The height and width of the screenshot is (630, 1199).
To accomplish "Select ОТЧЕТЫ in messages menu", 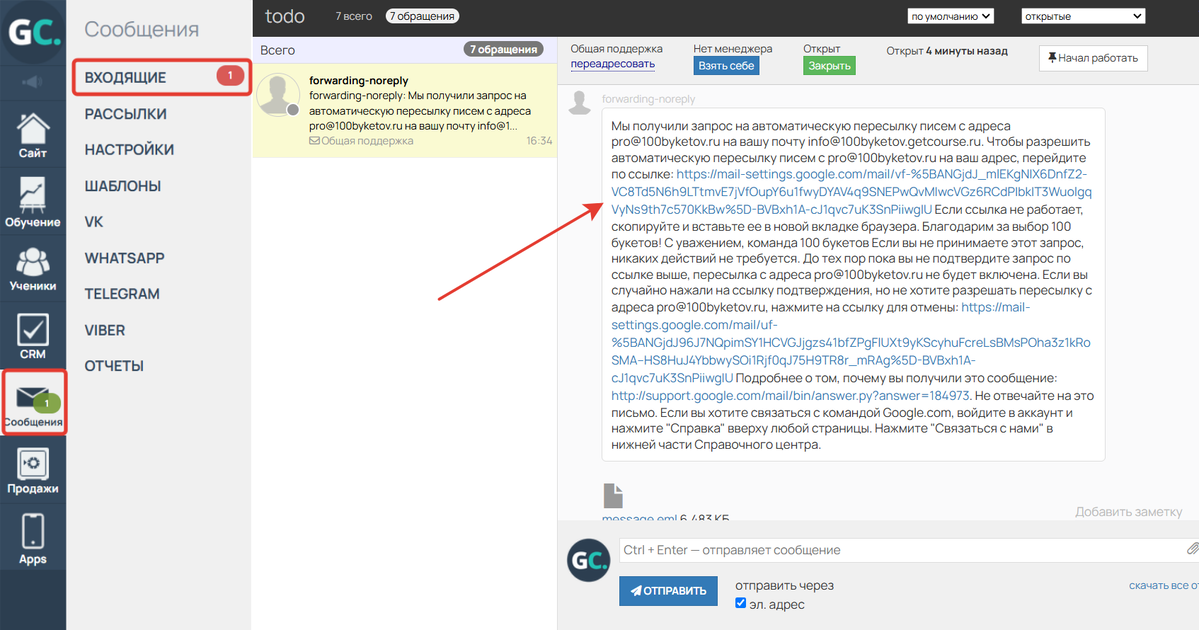I will click(114, 366).
